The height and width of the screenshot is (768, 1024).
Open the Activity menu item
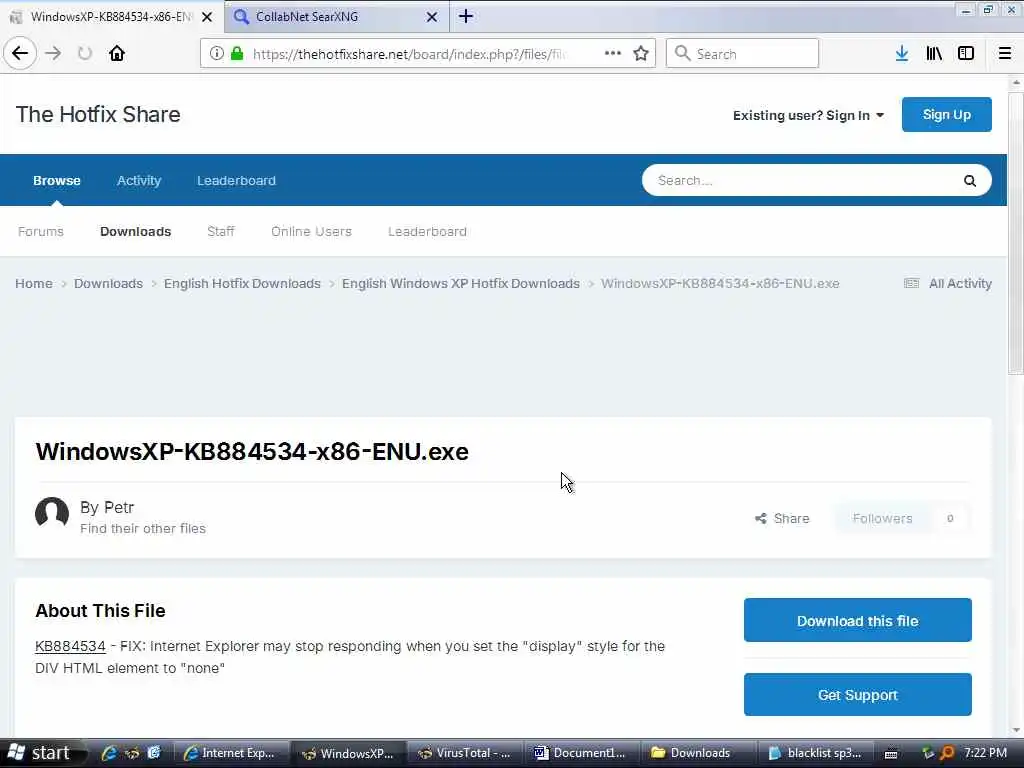coord(138,181)
